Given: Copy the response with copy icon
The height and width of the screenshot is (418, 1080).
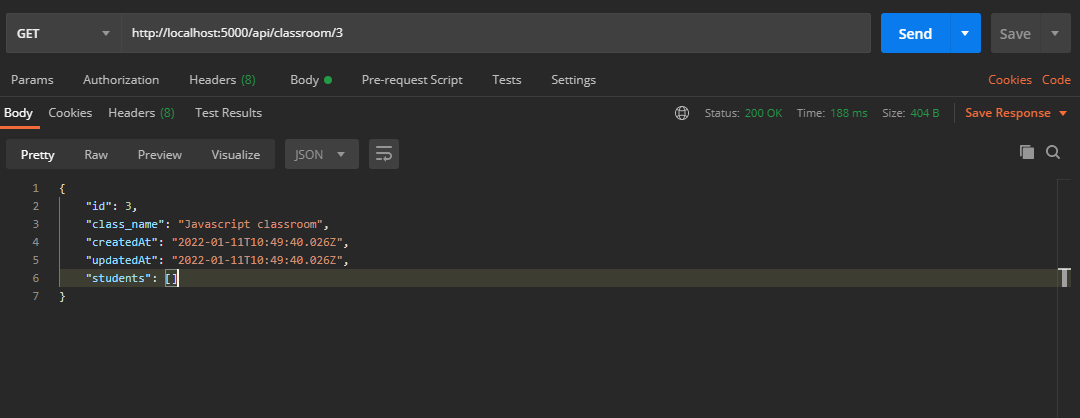Looking at the screenshot, I should 1027,152.
